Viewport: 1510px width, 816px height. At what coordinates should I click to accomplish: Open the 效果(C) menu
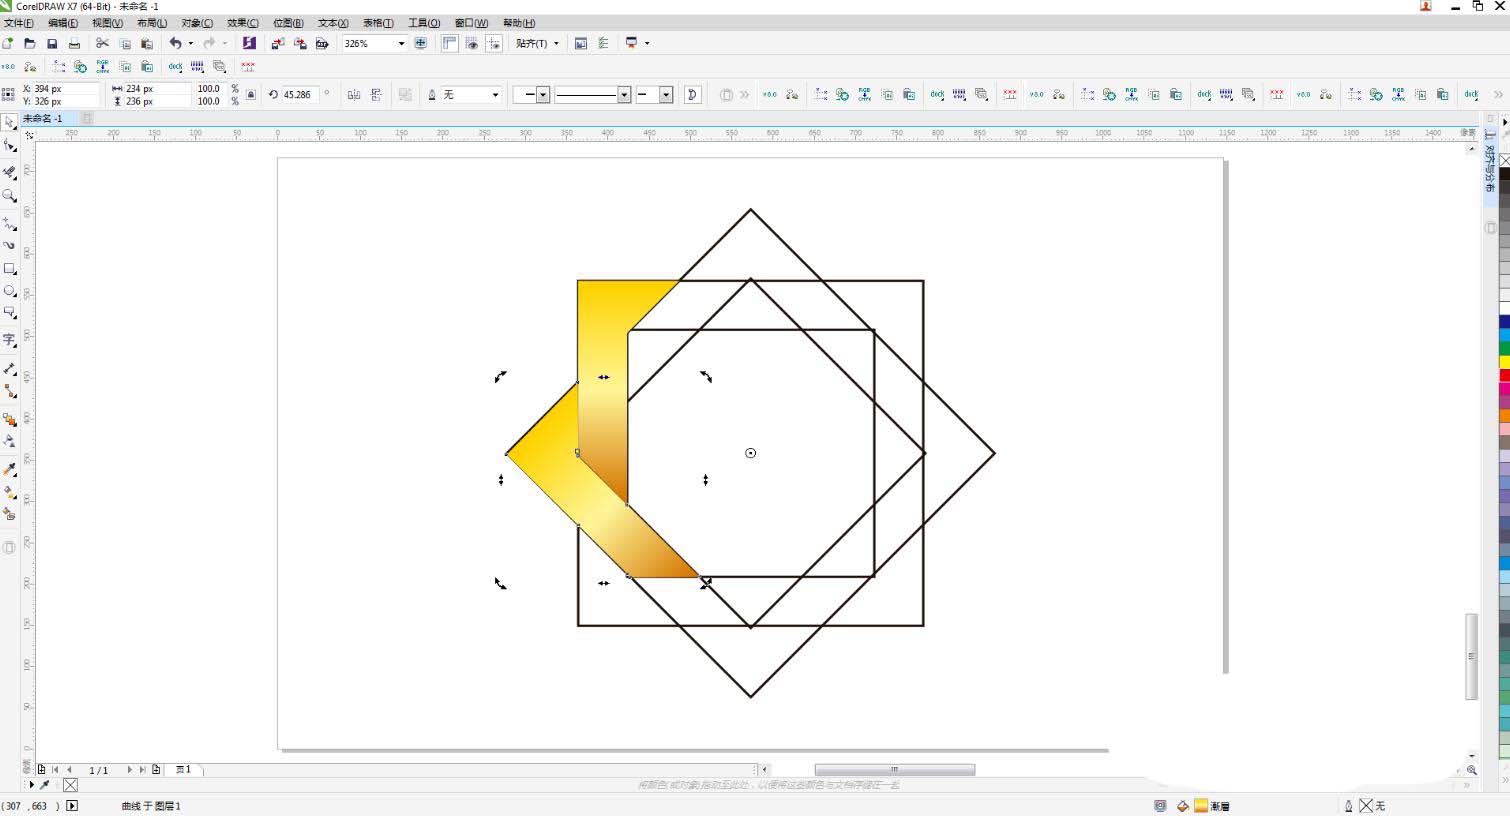[243, 22]
